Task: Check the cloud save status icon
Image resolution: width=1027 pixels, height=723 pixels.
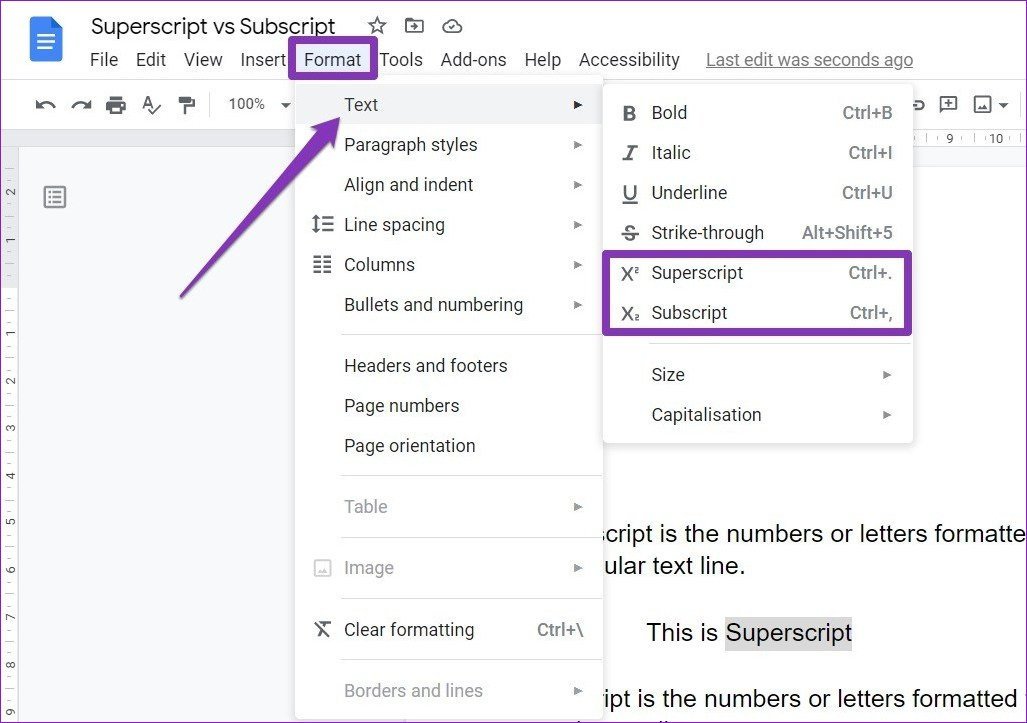Action: tap(452, 26)
